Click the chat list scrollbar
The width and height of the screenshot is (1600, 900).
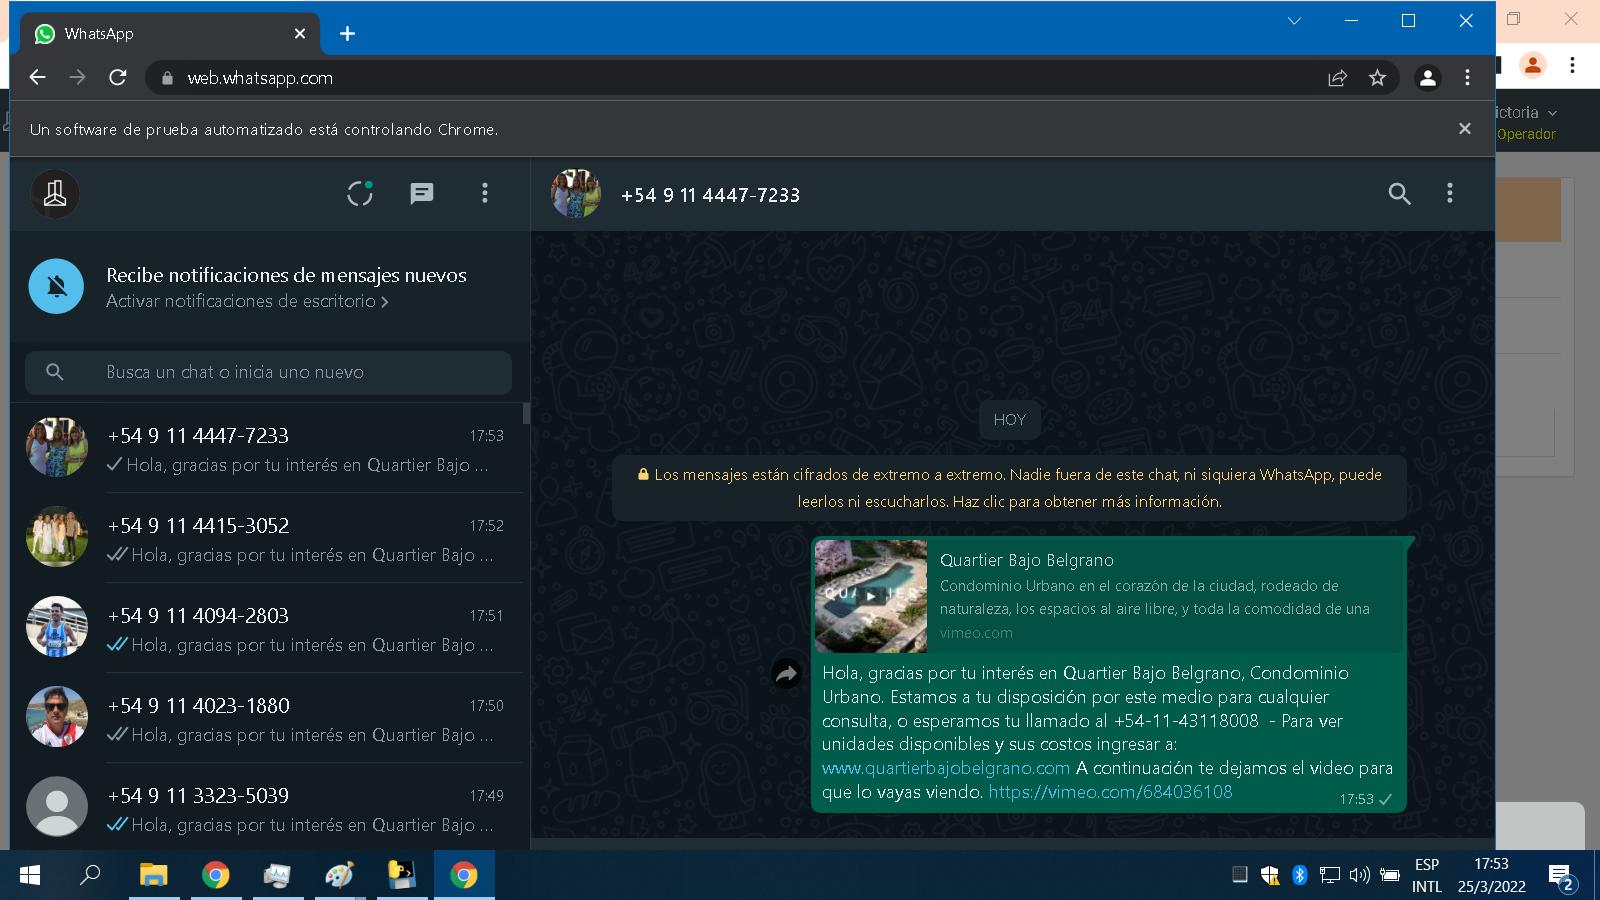click(x=526, y=413)
